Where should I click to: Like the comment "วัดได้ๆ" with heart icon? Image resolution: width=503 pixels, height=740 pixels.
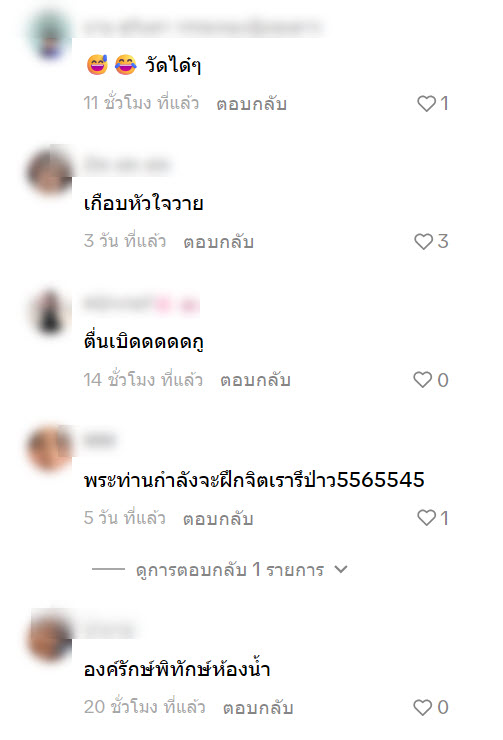pyautogui.click(x=426, y=103)
